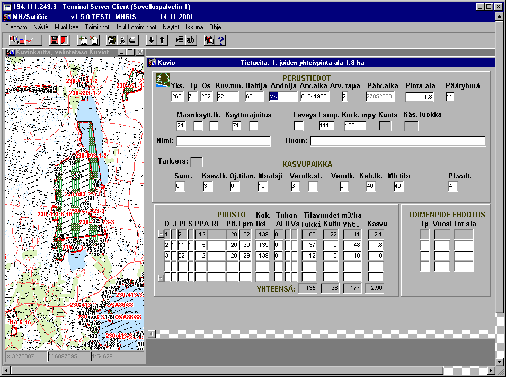Click the scroll-up arrow of the Puusto table
Viewport: 506px width, 377px height.
click(x=160, y=234)
